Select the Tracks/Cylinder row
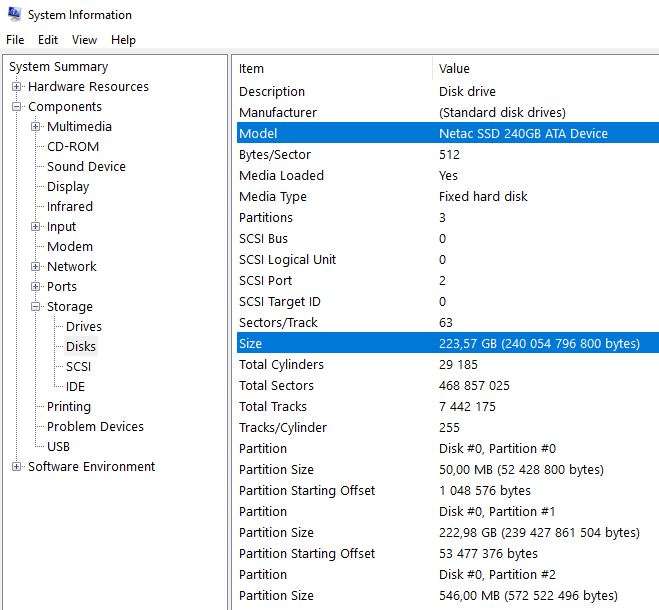The height and width of the screenshot is (610, 659). point(448,428)
